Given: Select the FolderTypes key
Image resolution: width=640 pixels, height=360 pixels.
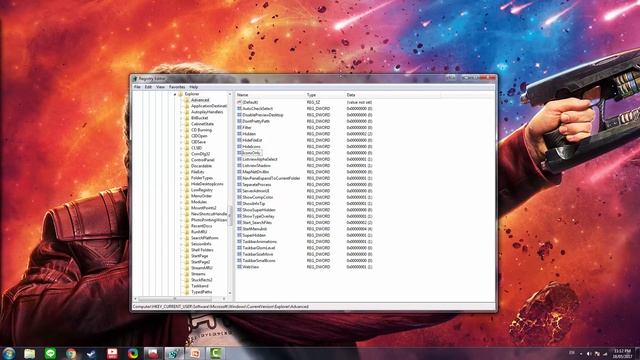Looking at the screenshot, I should [202, 178].
